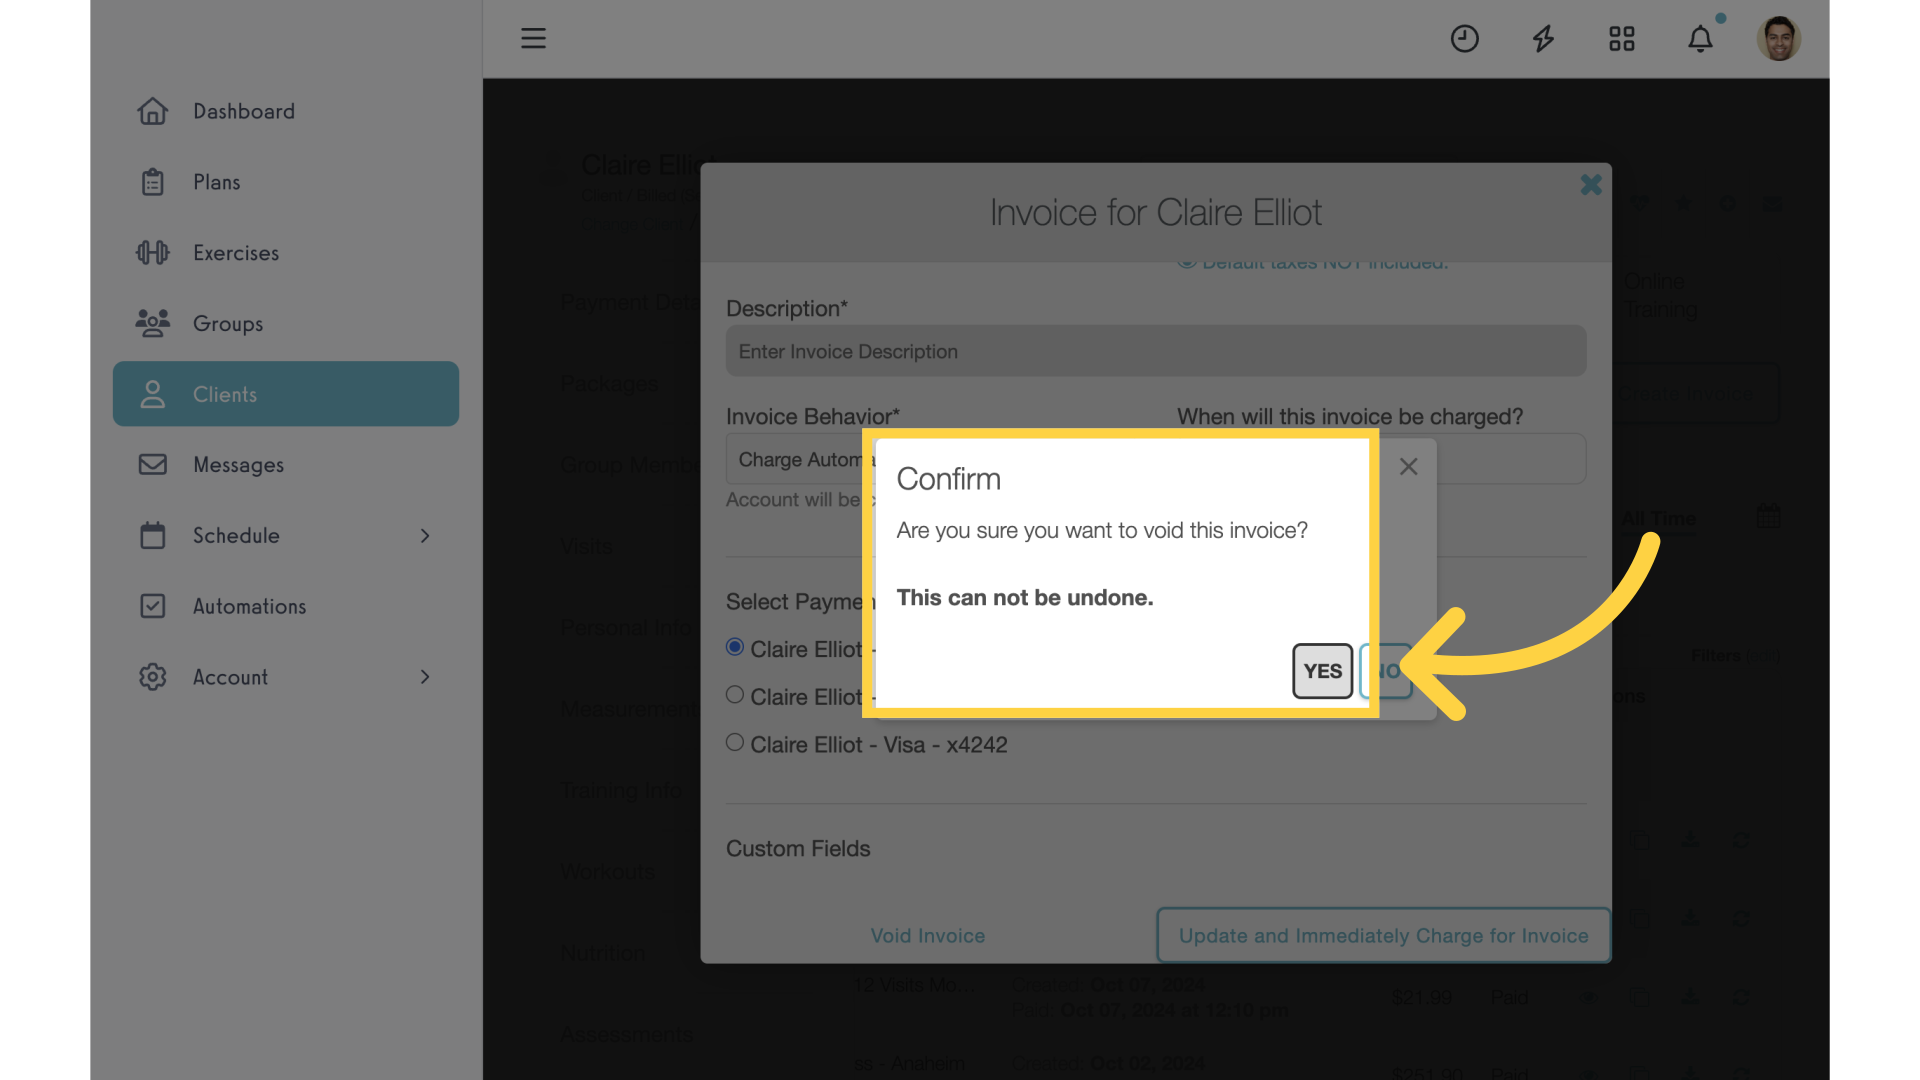The width and height of the screenshot is (1920, 1080).
Task: Click the Automations navigation icon
Action: [x=153, y=605]
